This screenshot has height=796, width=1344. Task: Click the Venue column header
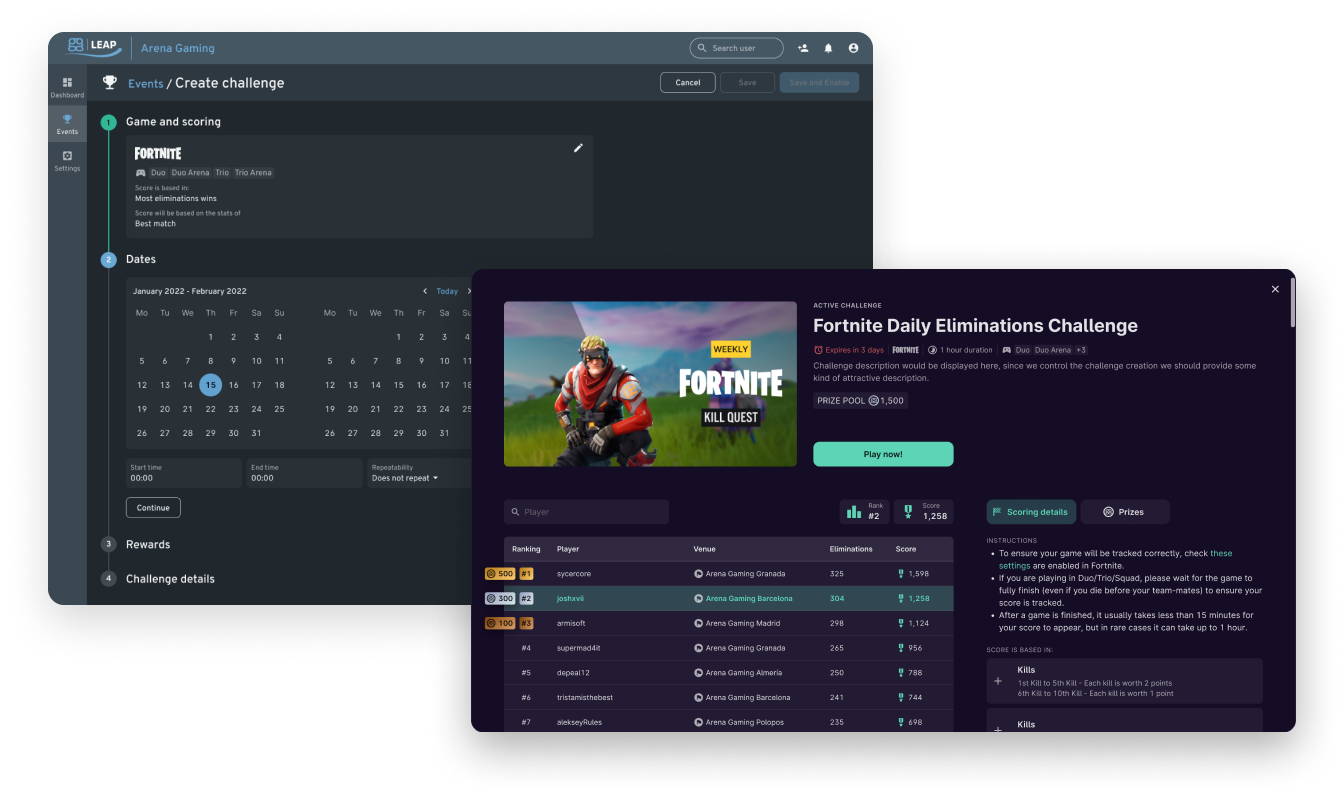tap(704, 549)
